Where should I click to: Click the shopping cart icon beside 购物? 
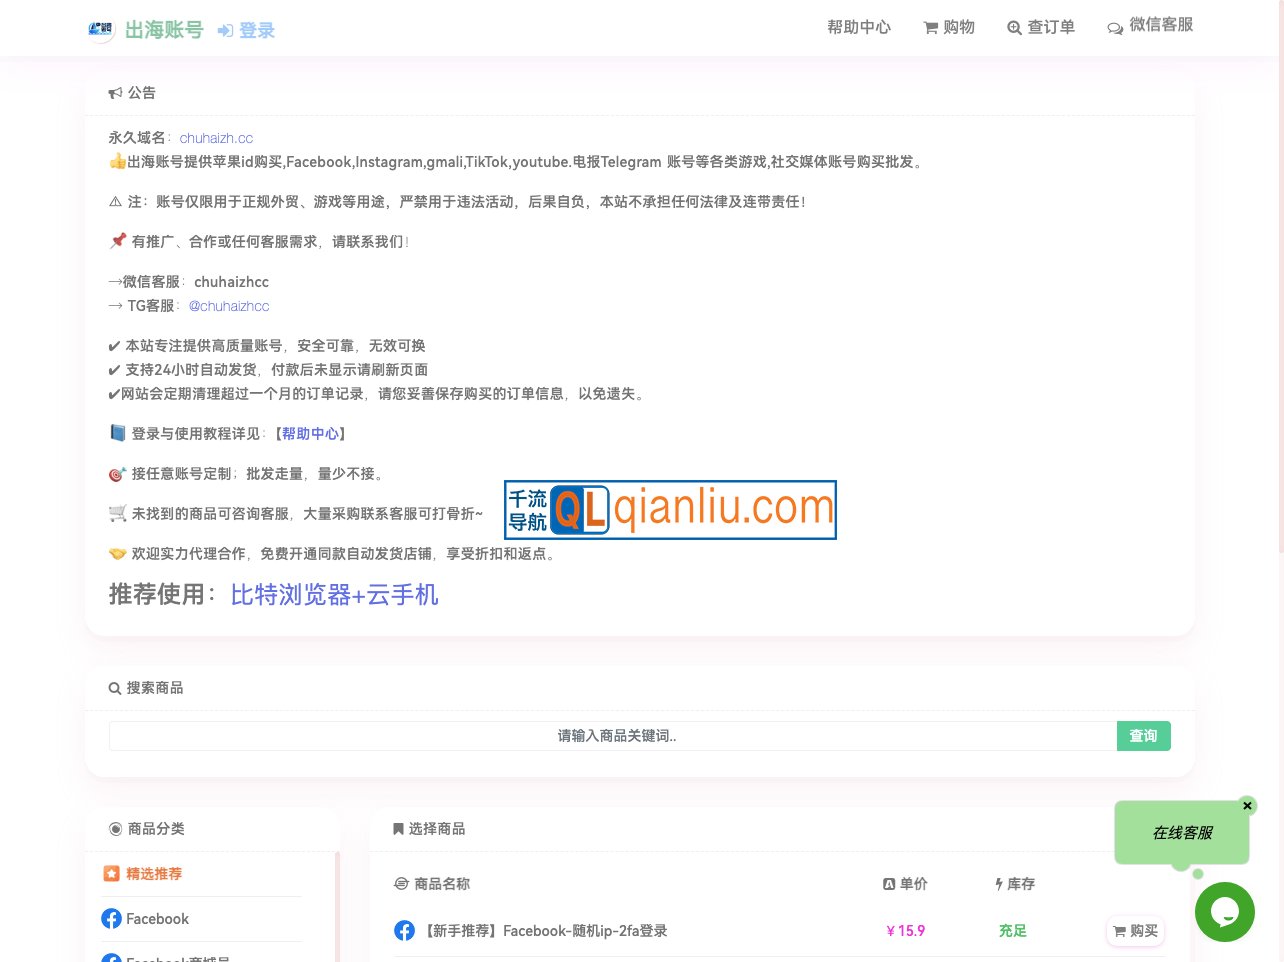pos(930,27)
